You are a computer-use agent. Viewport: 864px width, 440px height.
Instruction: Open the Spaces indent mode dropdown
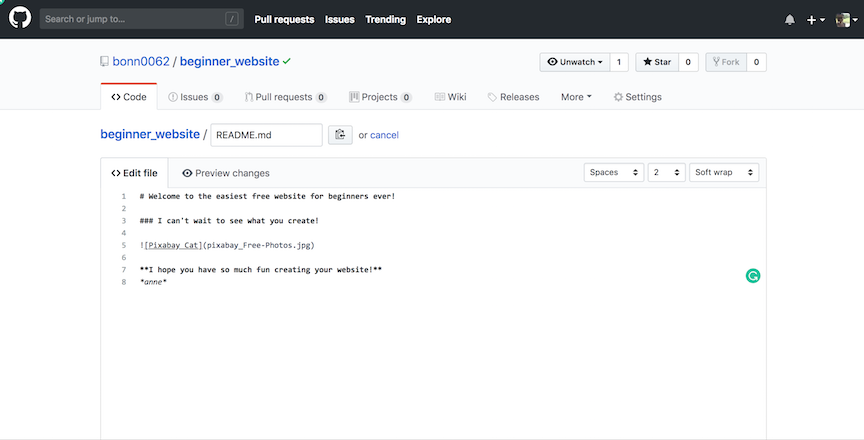pos(613,173)
